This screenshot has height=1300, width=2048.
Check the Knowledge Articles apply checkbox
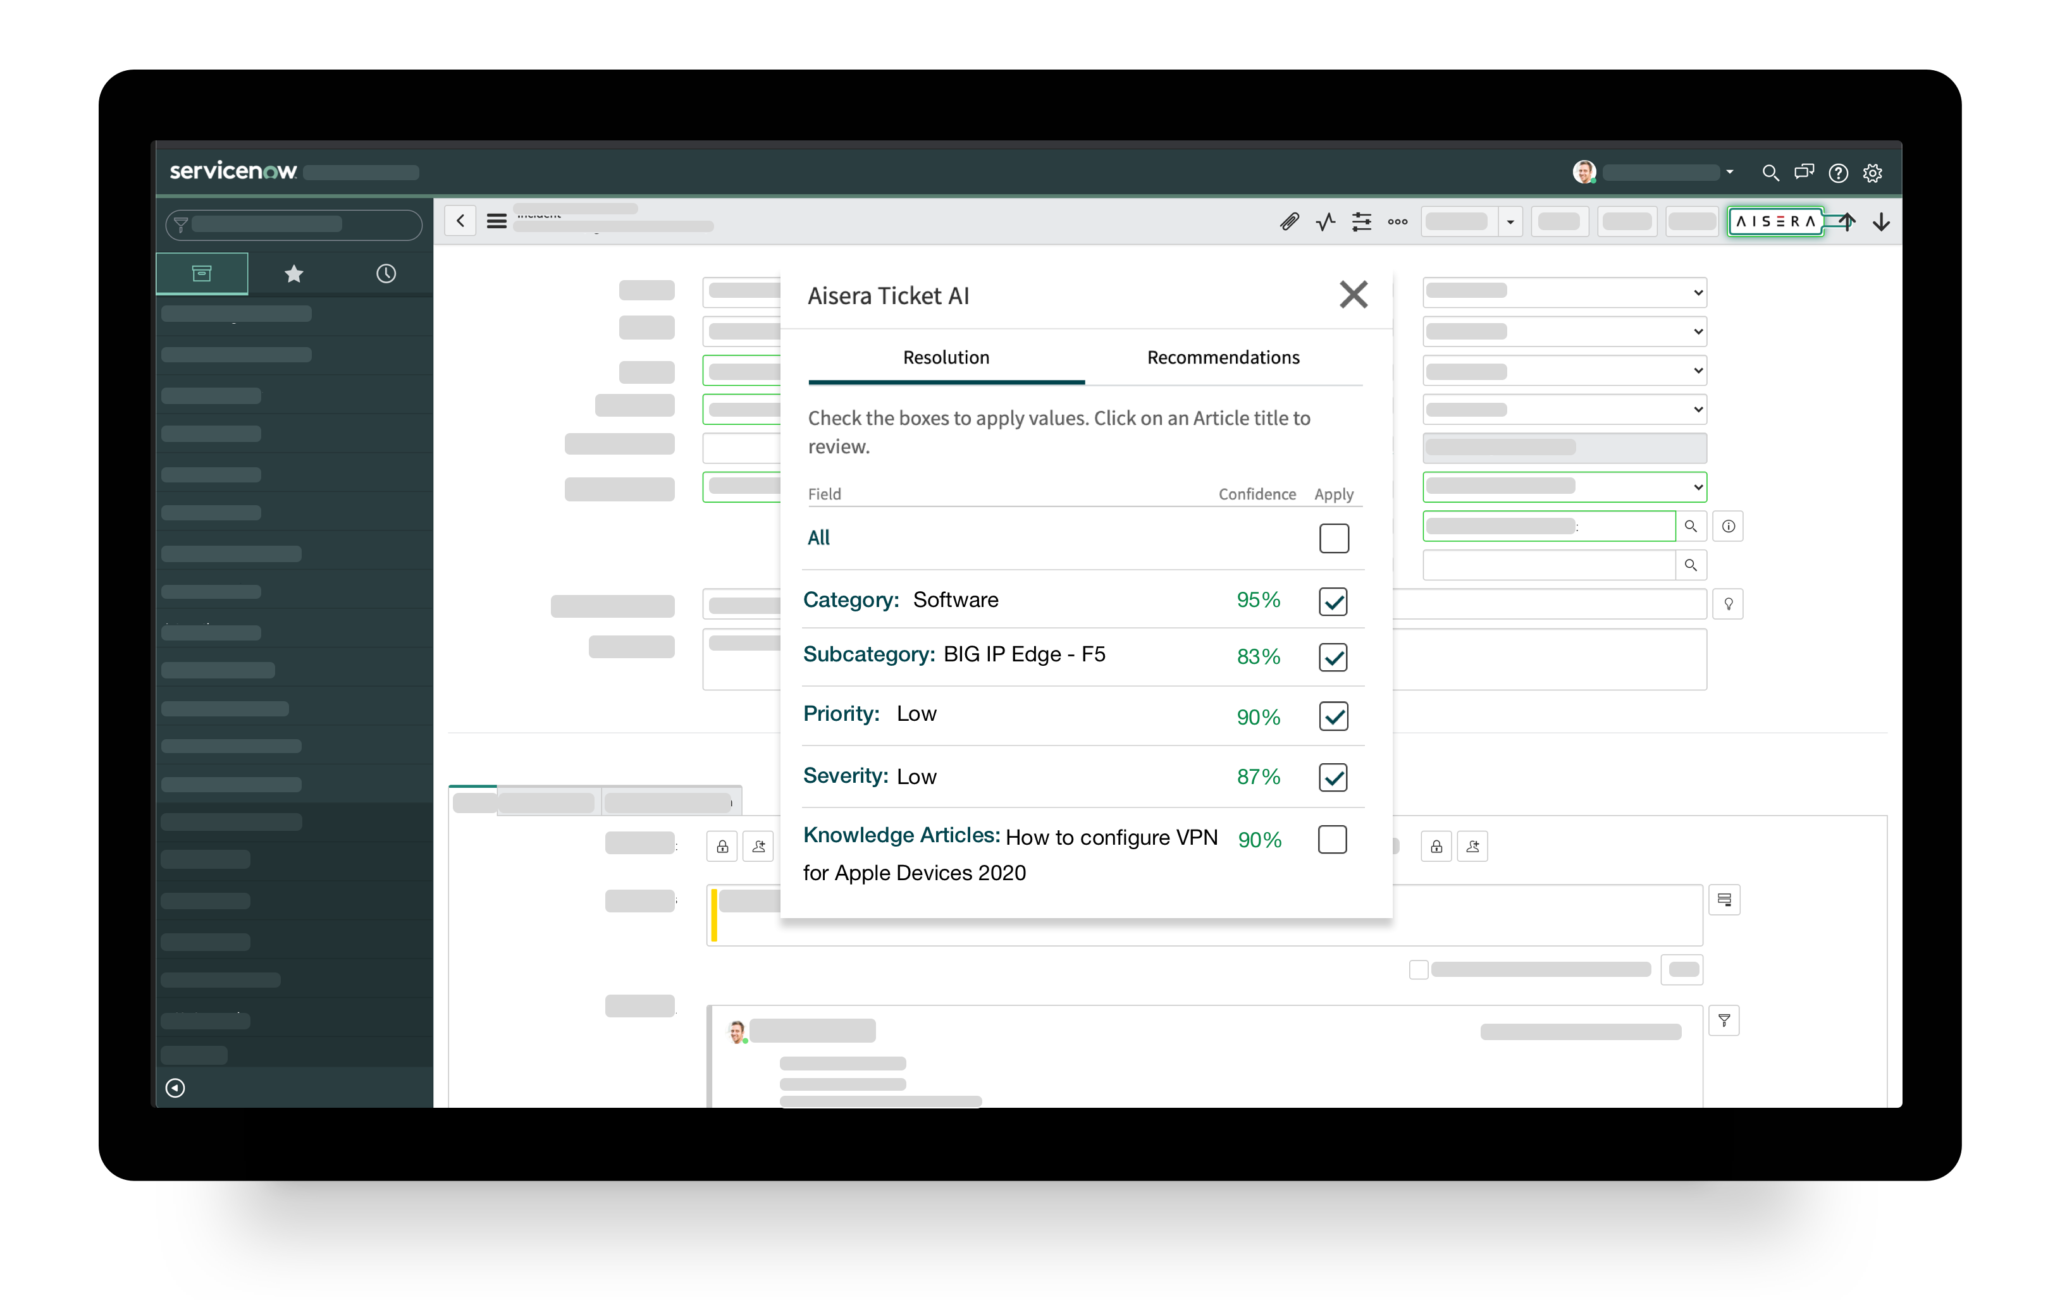pyautogui.click(x=1333, y=839)
